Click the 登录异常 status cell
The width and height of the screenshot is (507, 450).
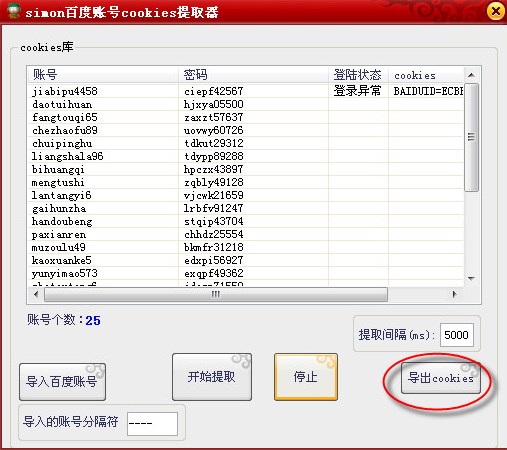(x=357, y=91)
